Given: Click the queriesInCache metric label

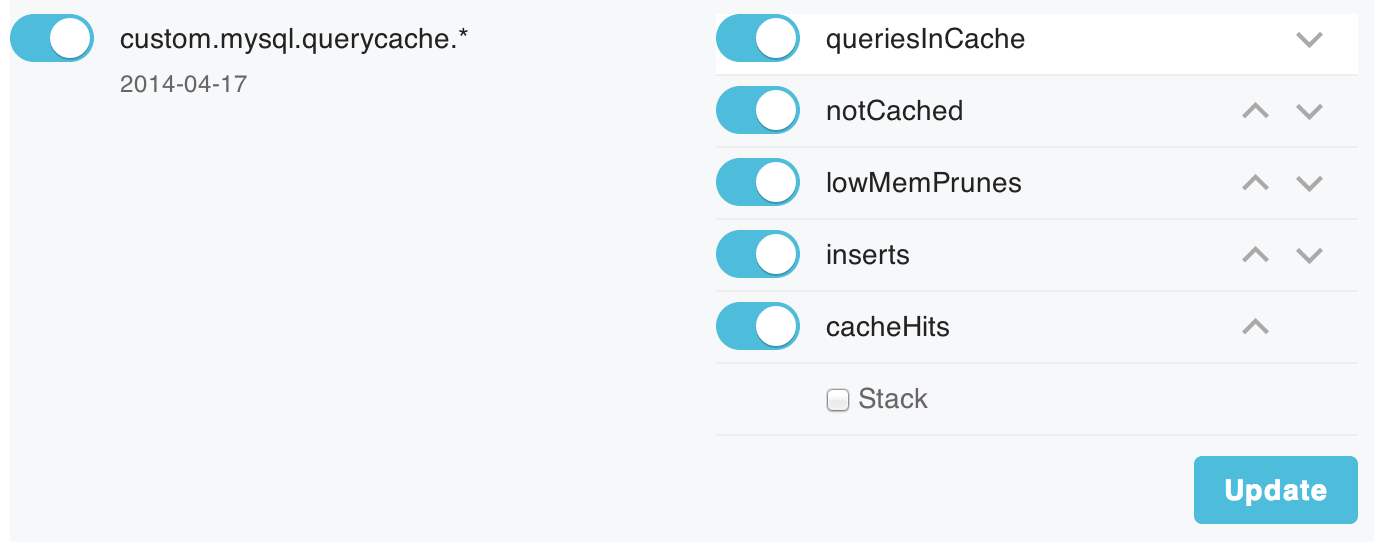Looking at the screenshot, I should point(925,40).
